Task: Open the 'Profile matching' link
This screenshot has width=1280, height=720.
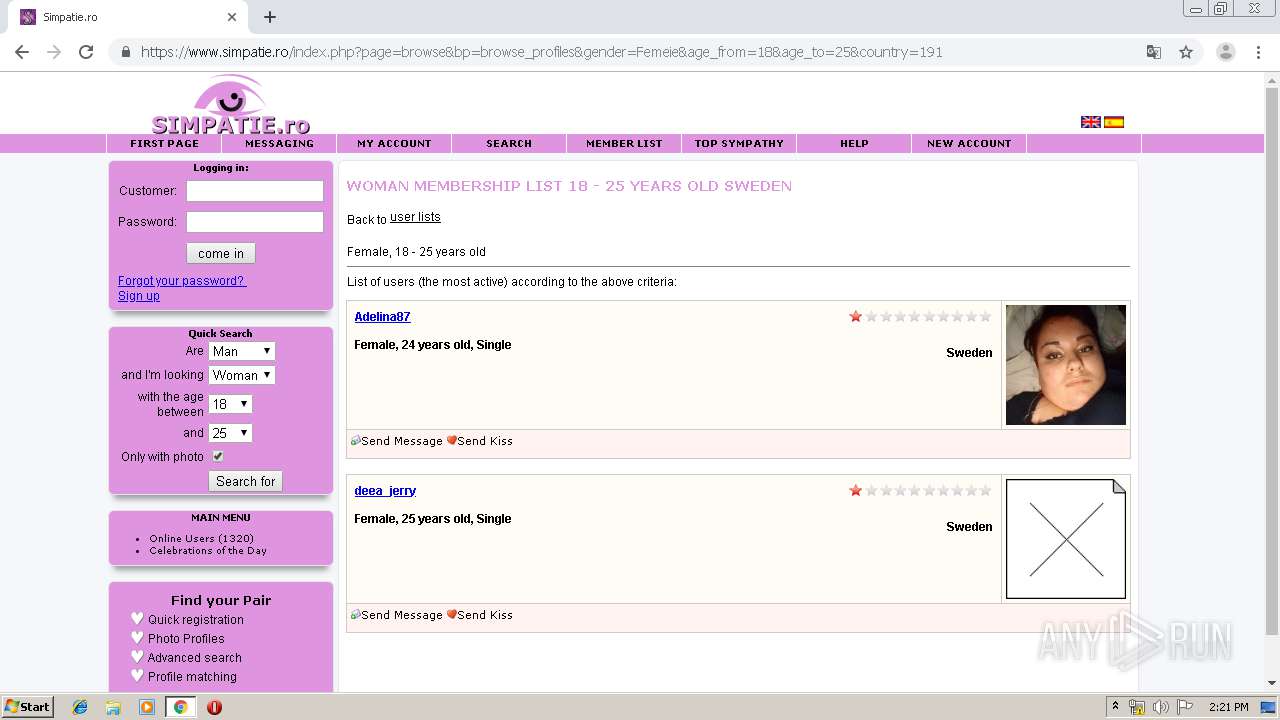Action: tap(192, 676)
